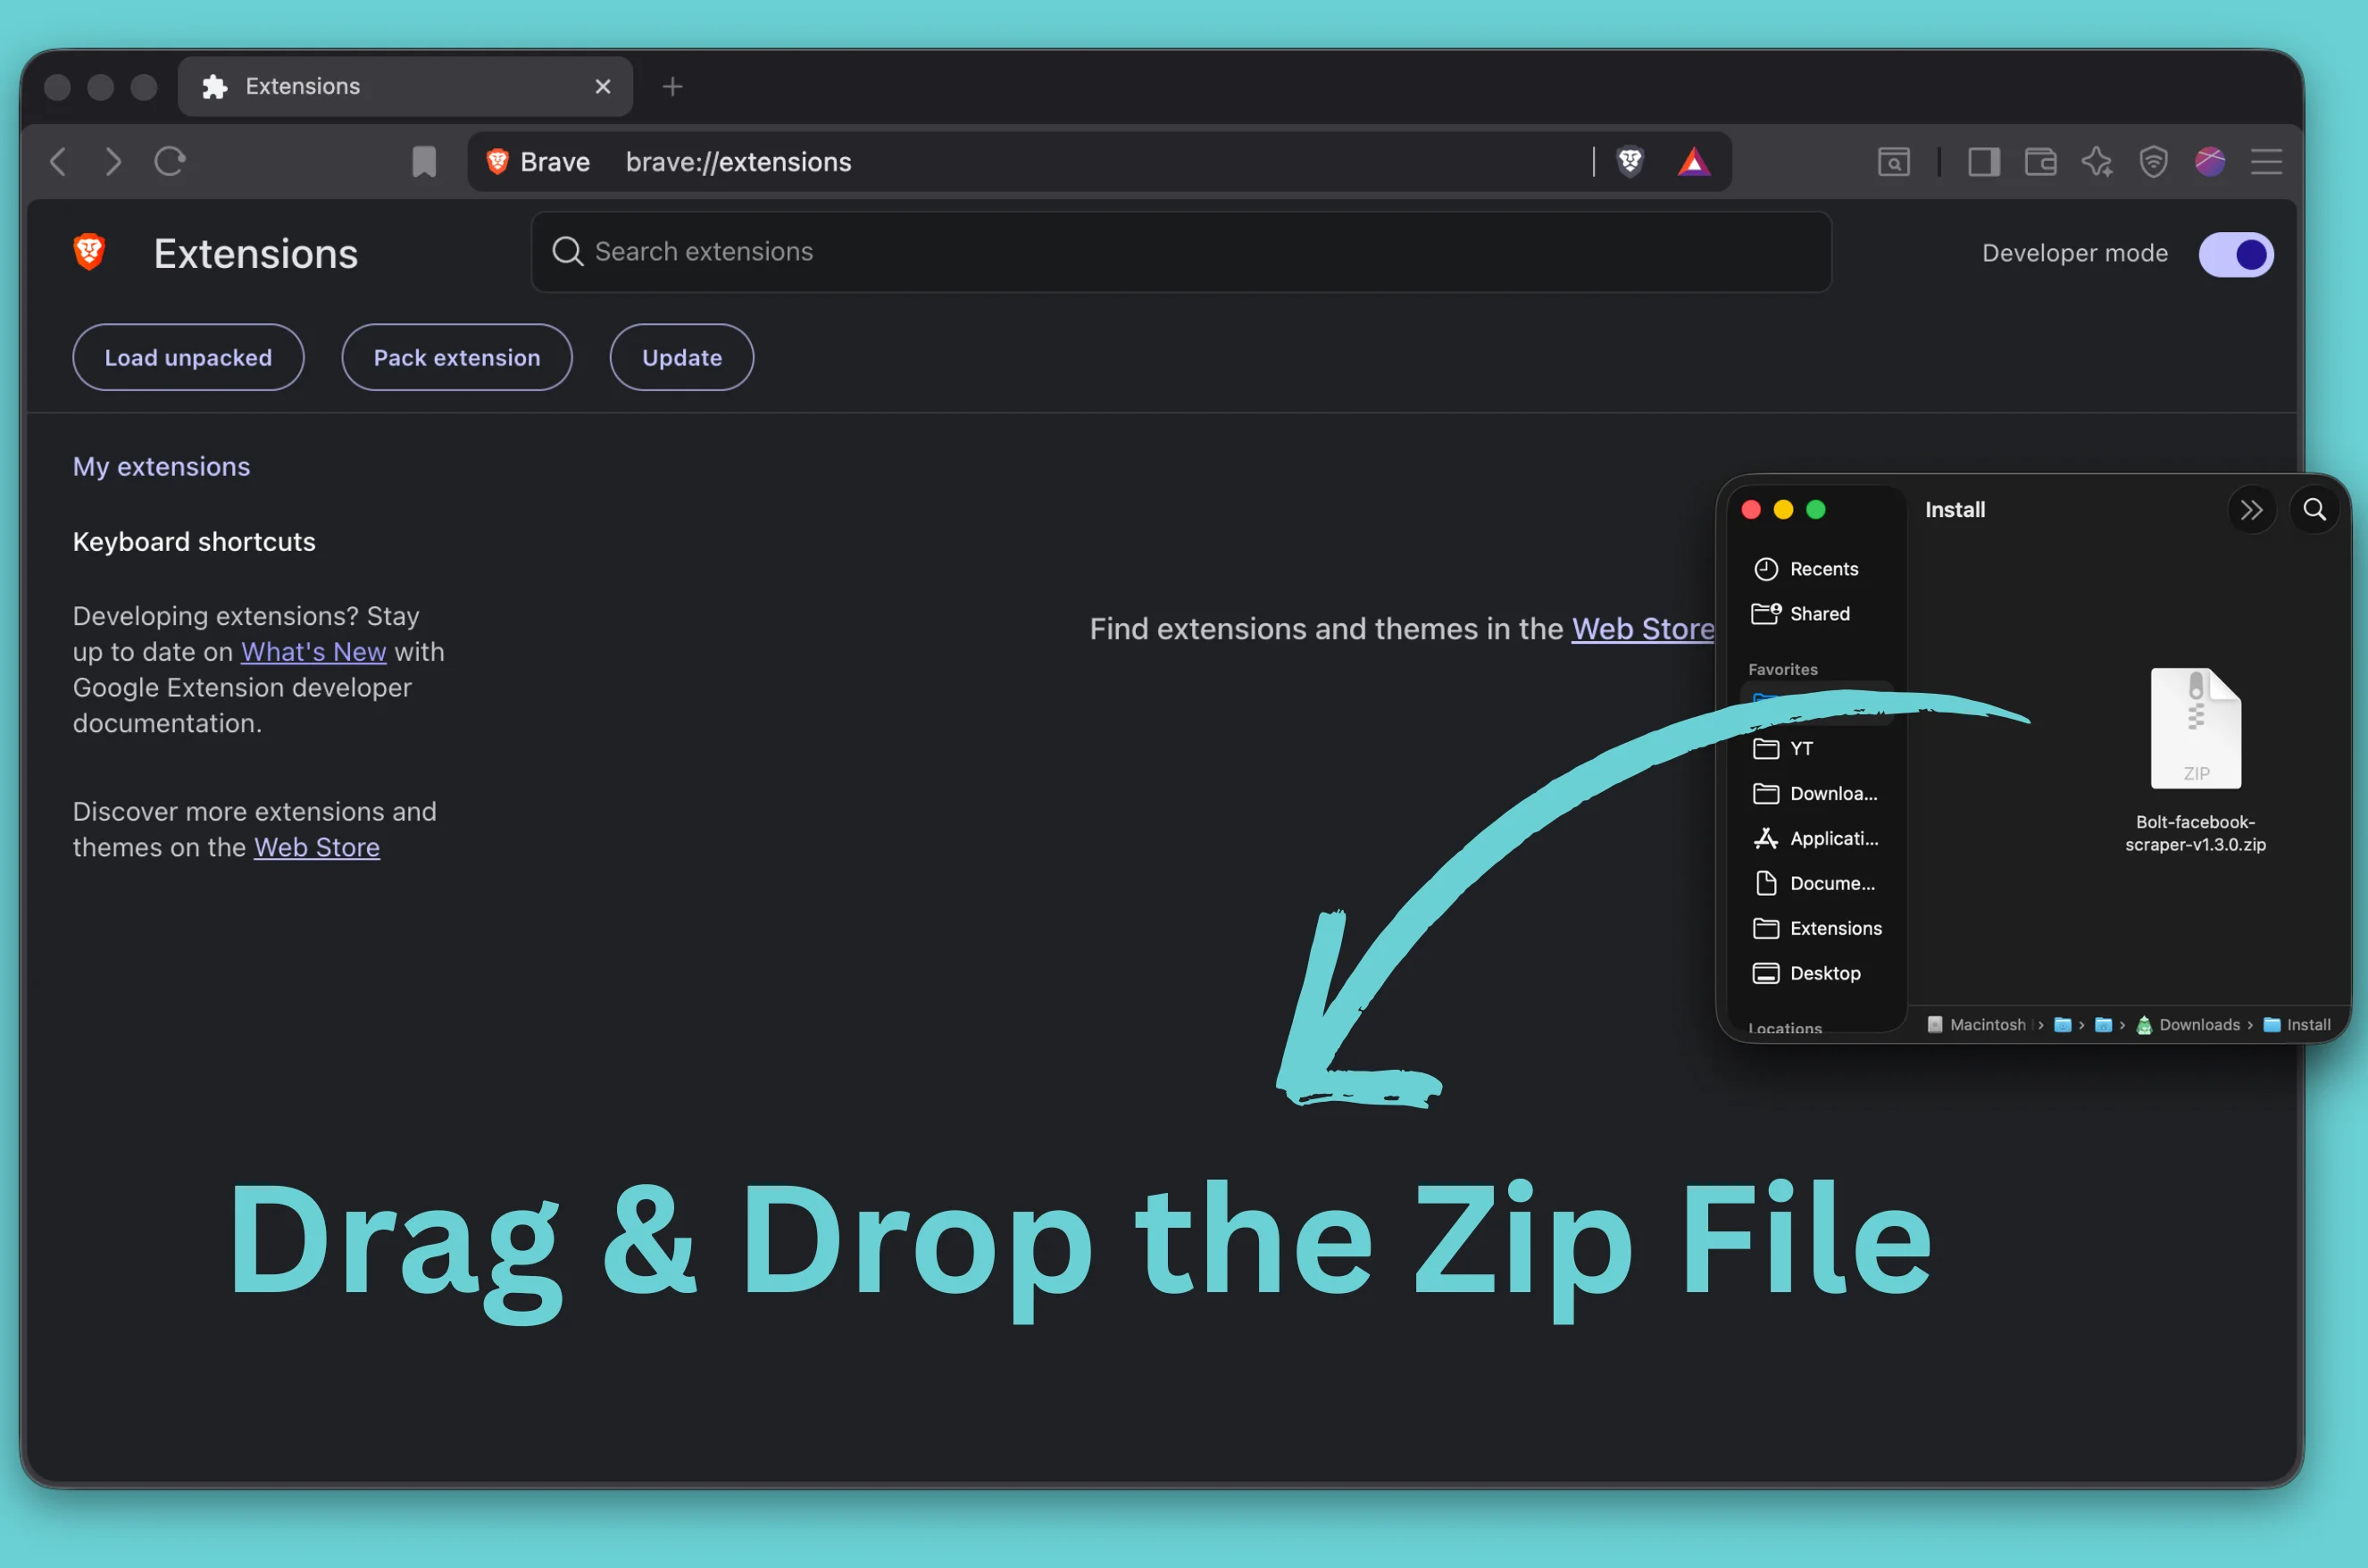The width and height of the screenshot is (2368, 1568).
Task: Open the Brave Wallet icon
Action: [x=2040, y=162]
